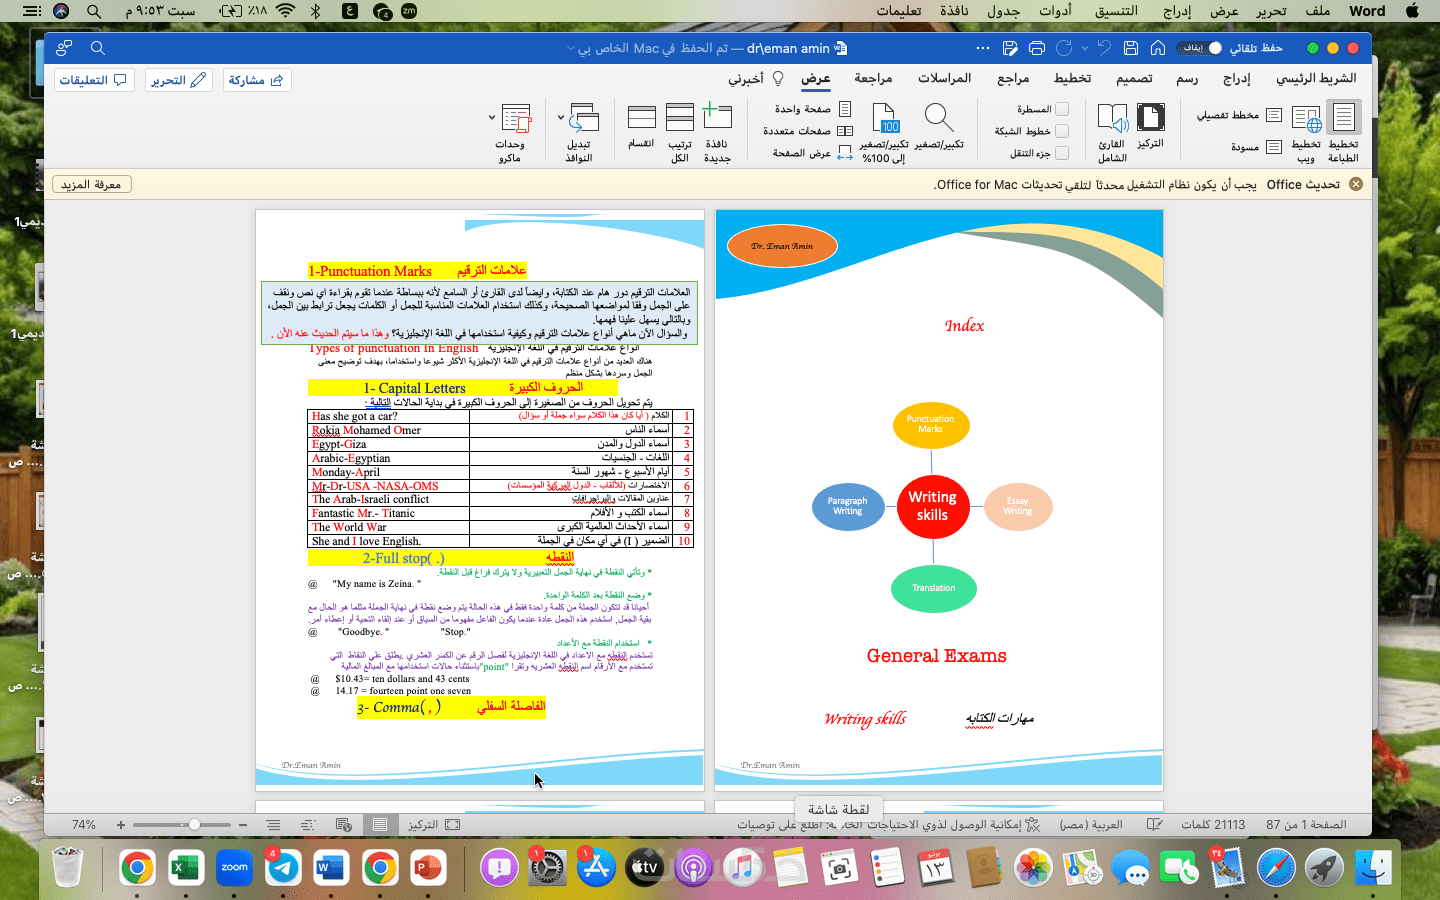Open the Home (الشريط الرئيسي) ribbon tab
This screenshot has height=900, width=1440.
click(x=1316, y=78)
